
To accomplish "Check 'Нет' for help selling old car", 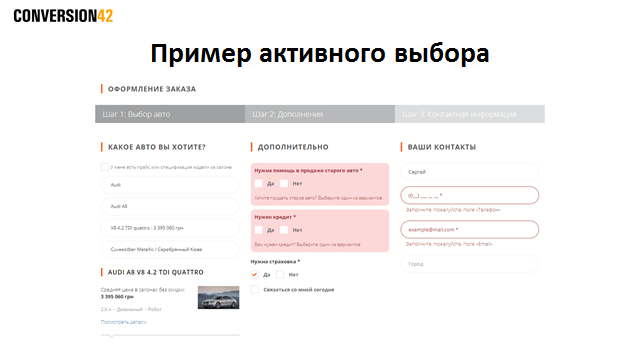I will click(284, 183).
